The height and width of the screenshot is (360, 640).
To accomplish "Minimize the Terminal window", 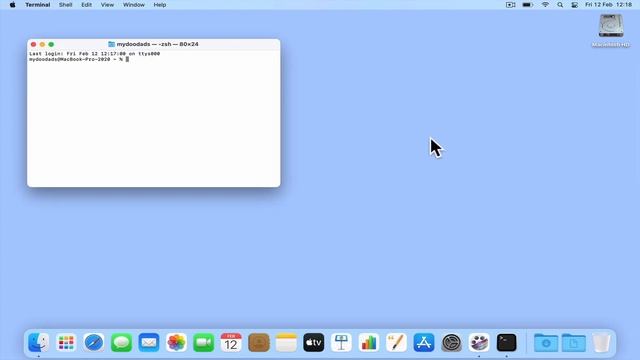I will coord(42,44).
